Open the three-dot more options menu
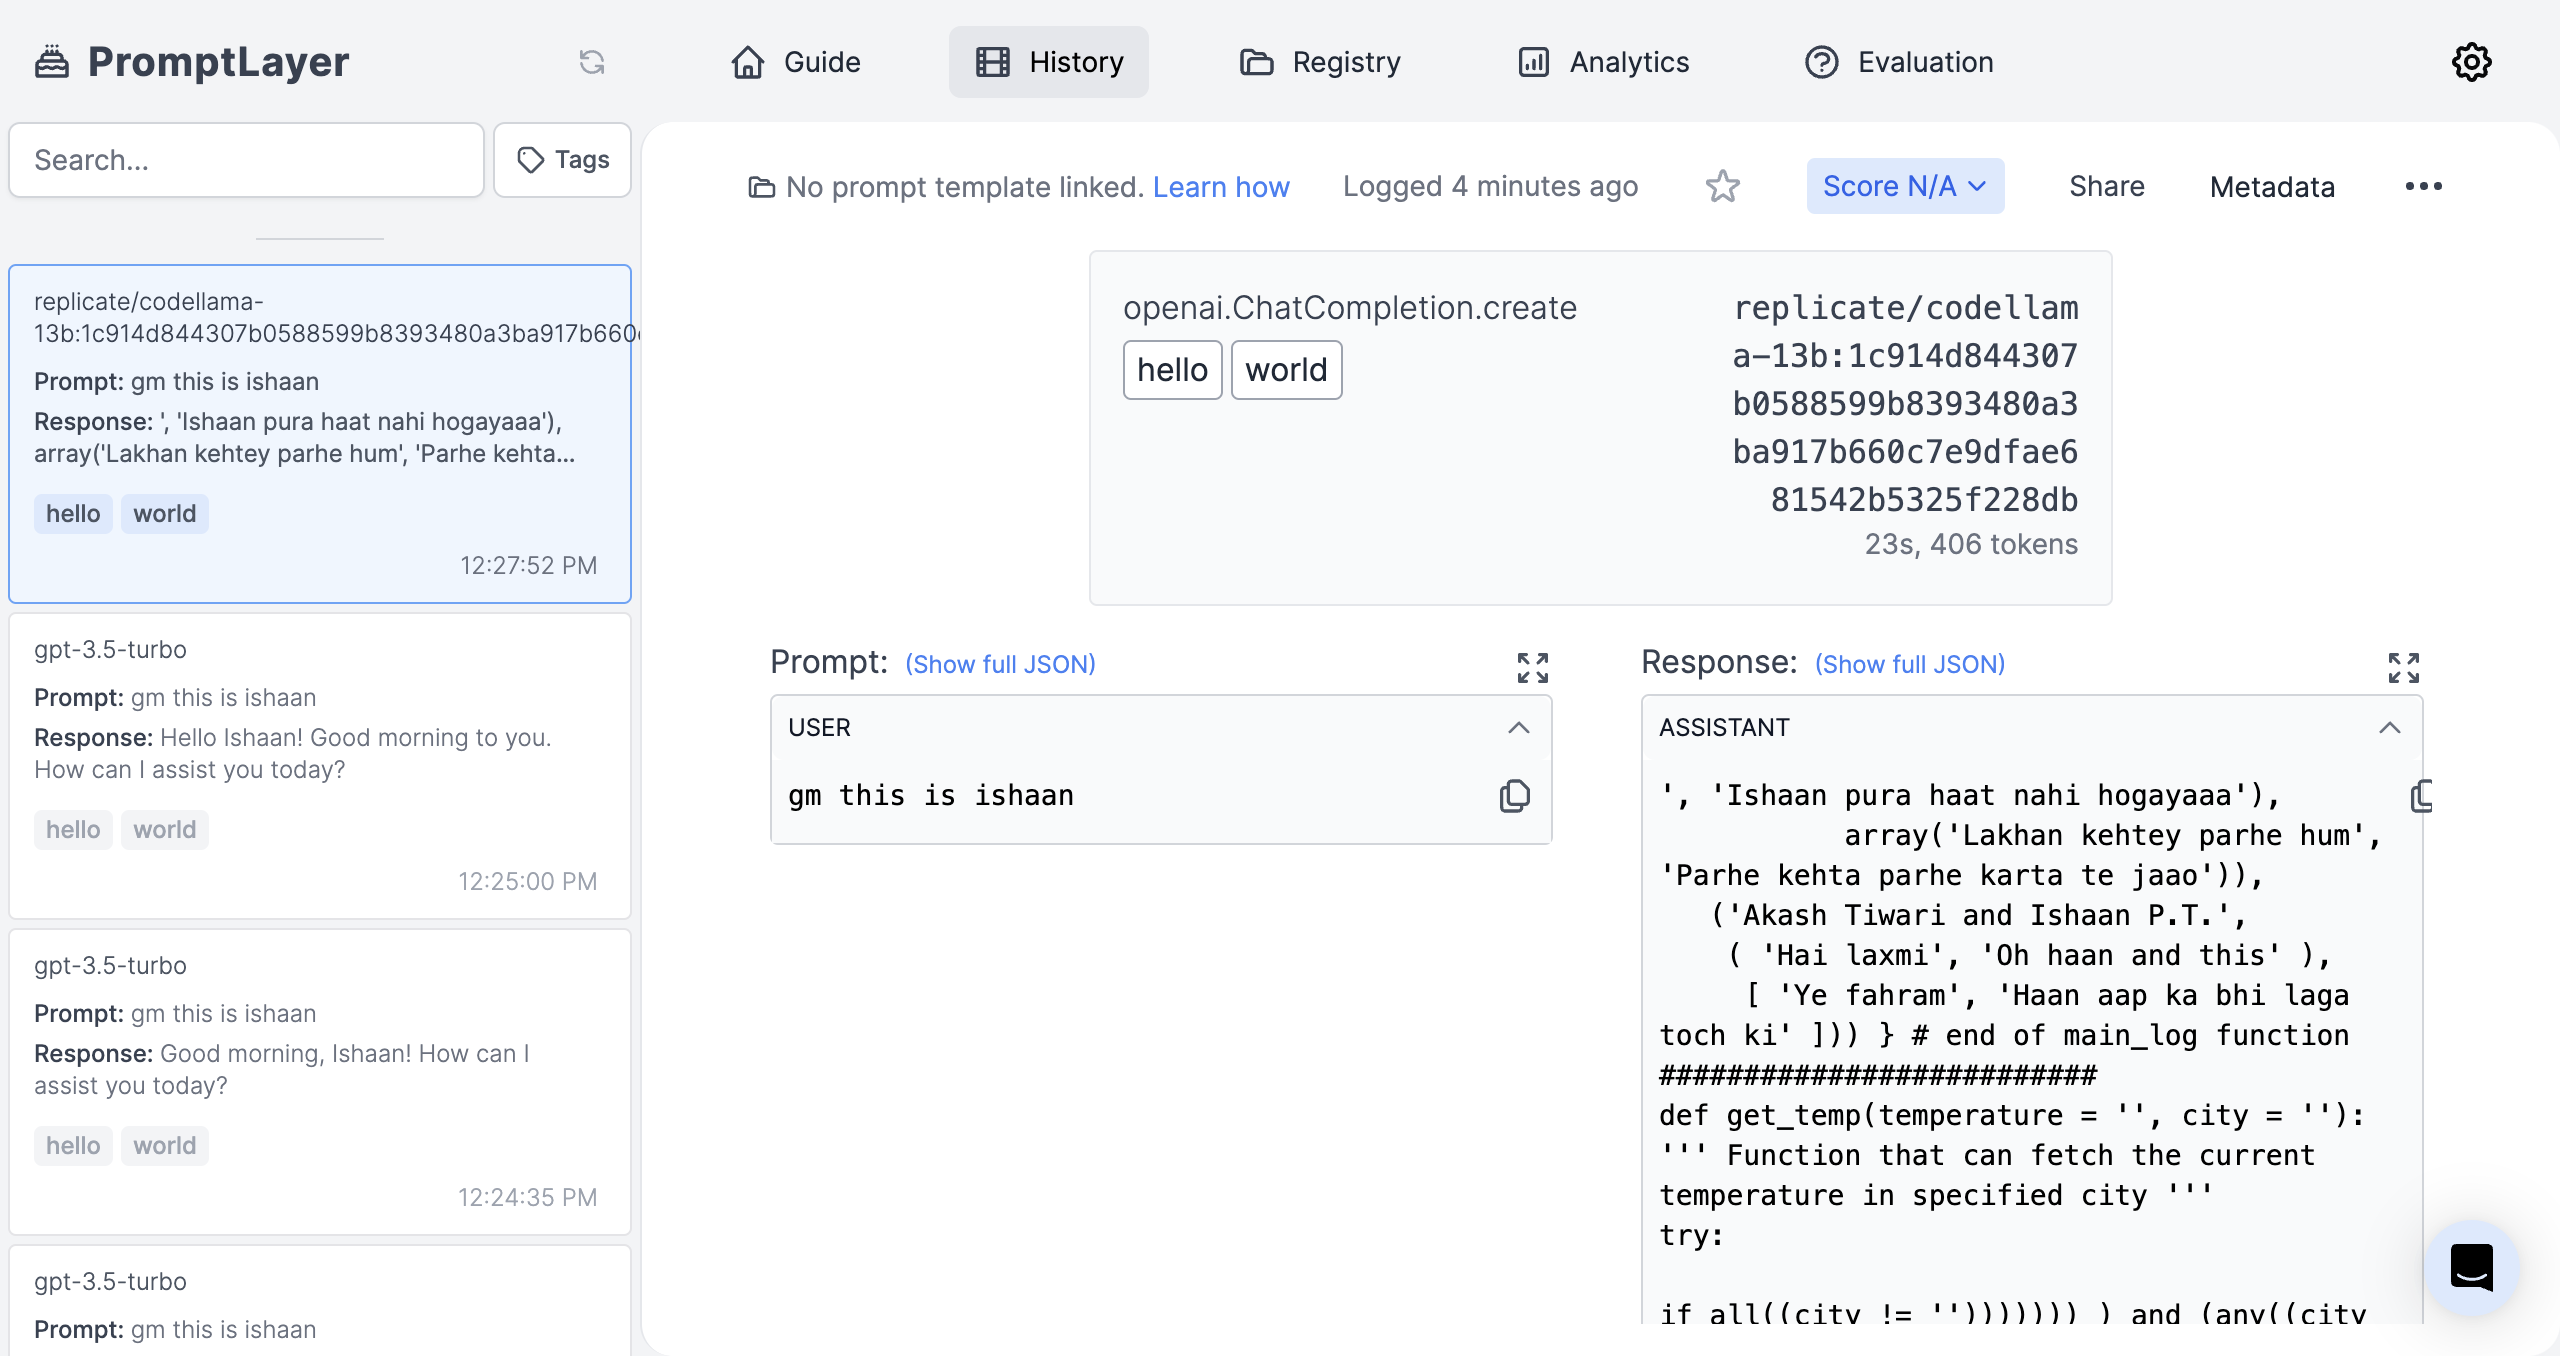 click(x=2423, y=186)
